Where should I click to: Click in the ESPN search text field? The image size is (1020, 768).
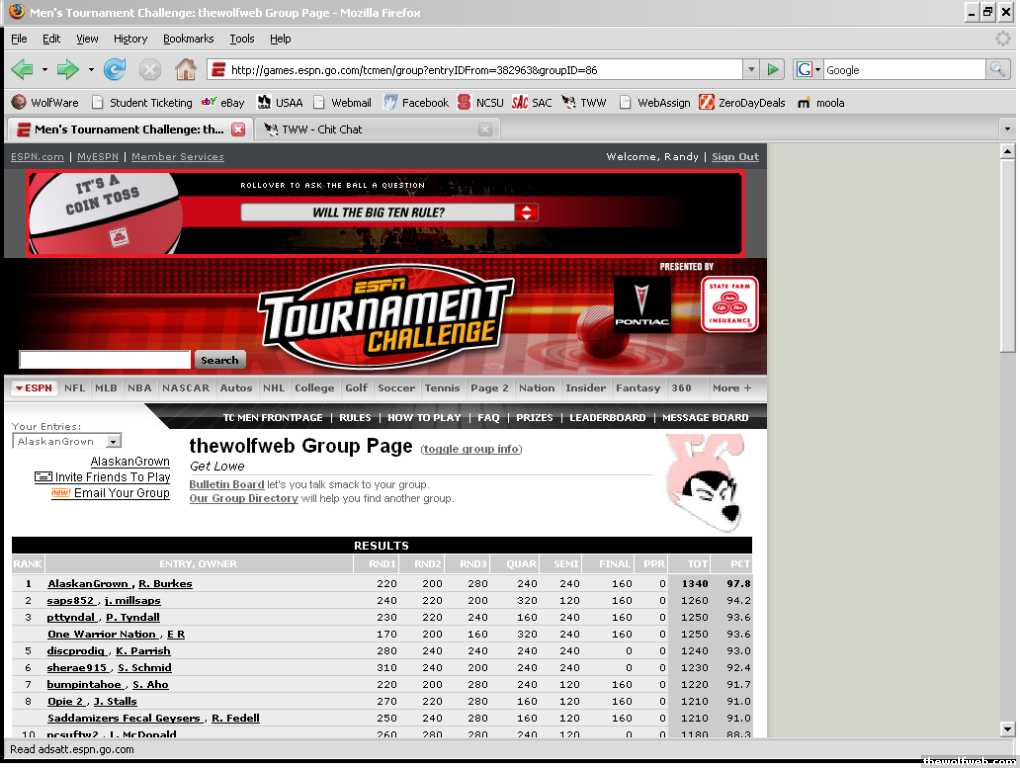[x=104, y=360]
